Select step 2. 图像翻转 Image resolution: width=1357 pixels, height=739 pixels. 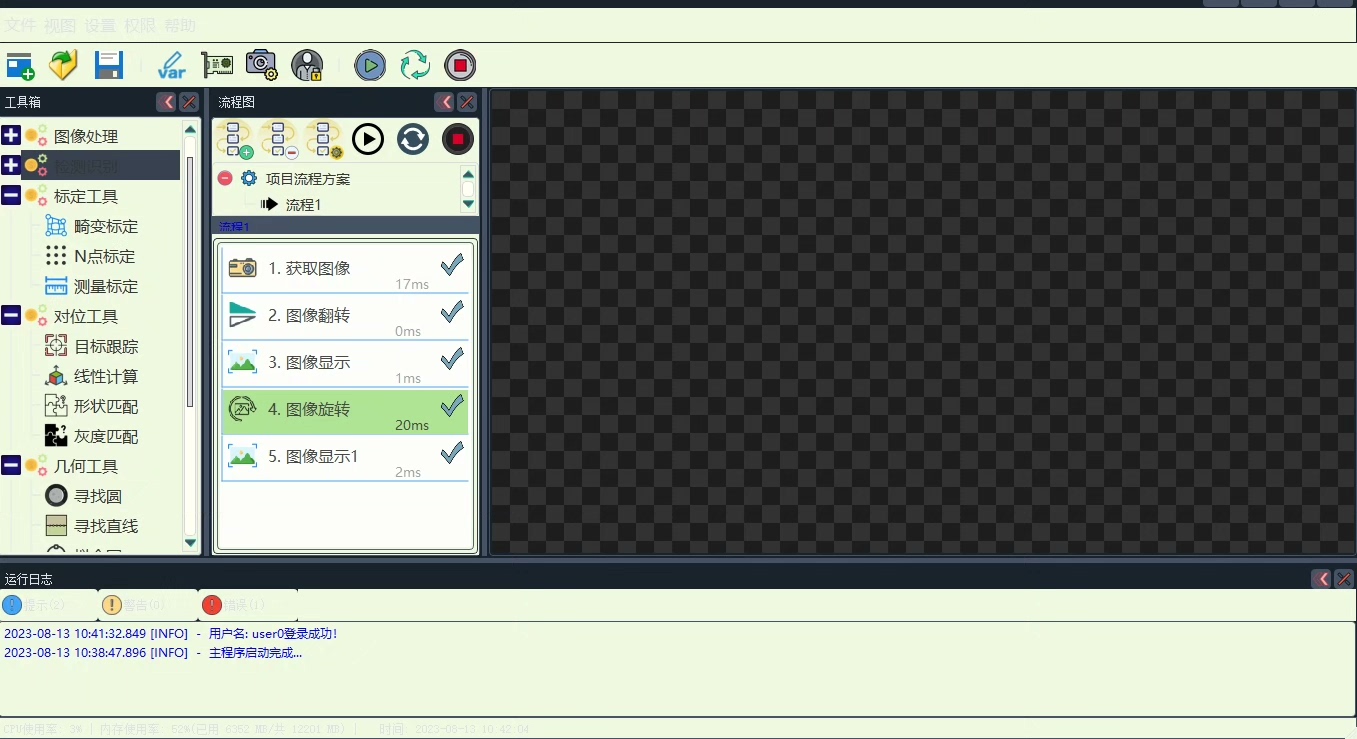345,315
